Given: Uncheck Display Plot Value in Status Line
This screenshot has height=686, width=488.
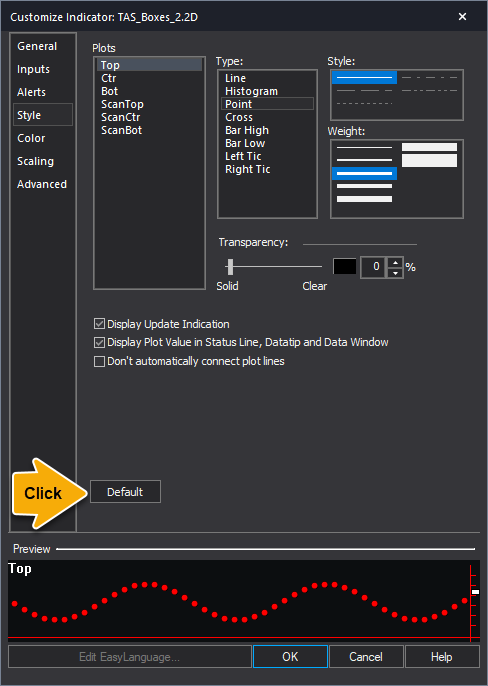Looking at the screenshot, I should (99, 342).
